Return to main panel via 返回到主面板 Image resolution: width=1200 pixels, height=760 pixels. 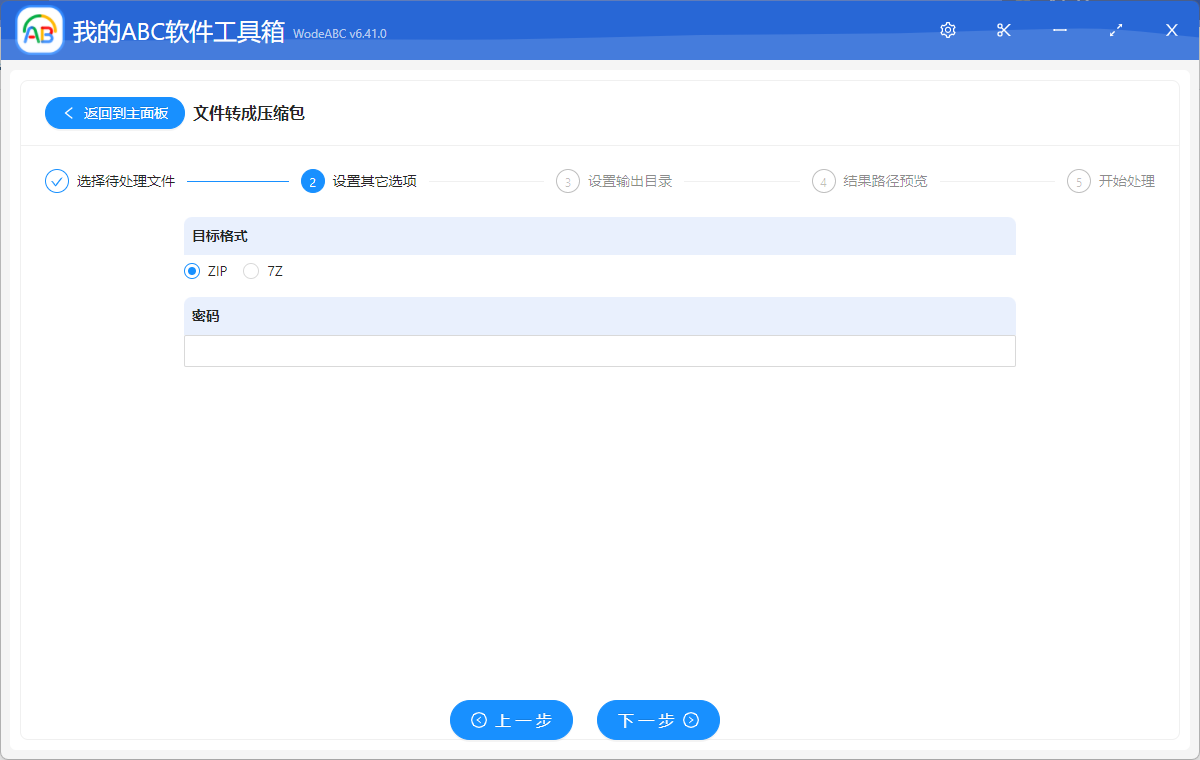pos(114,113)
